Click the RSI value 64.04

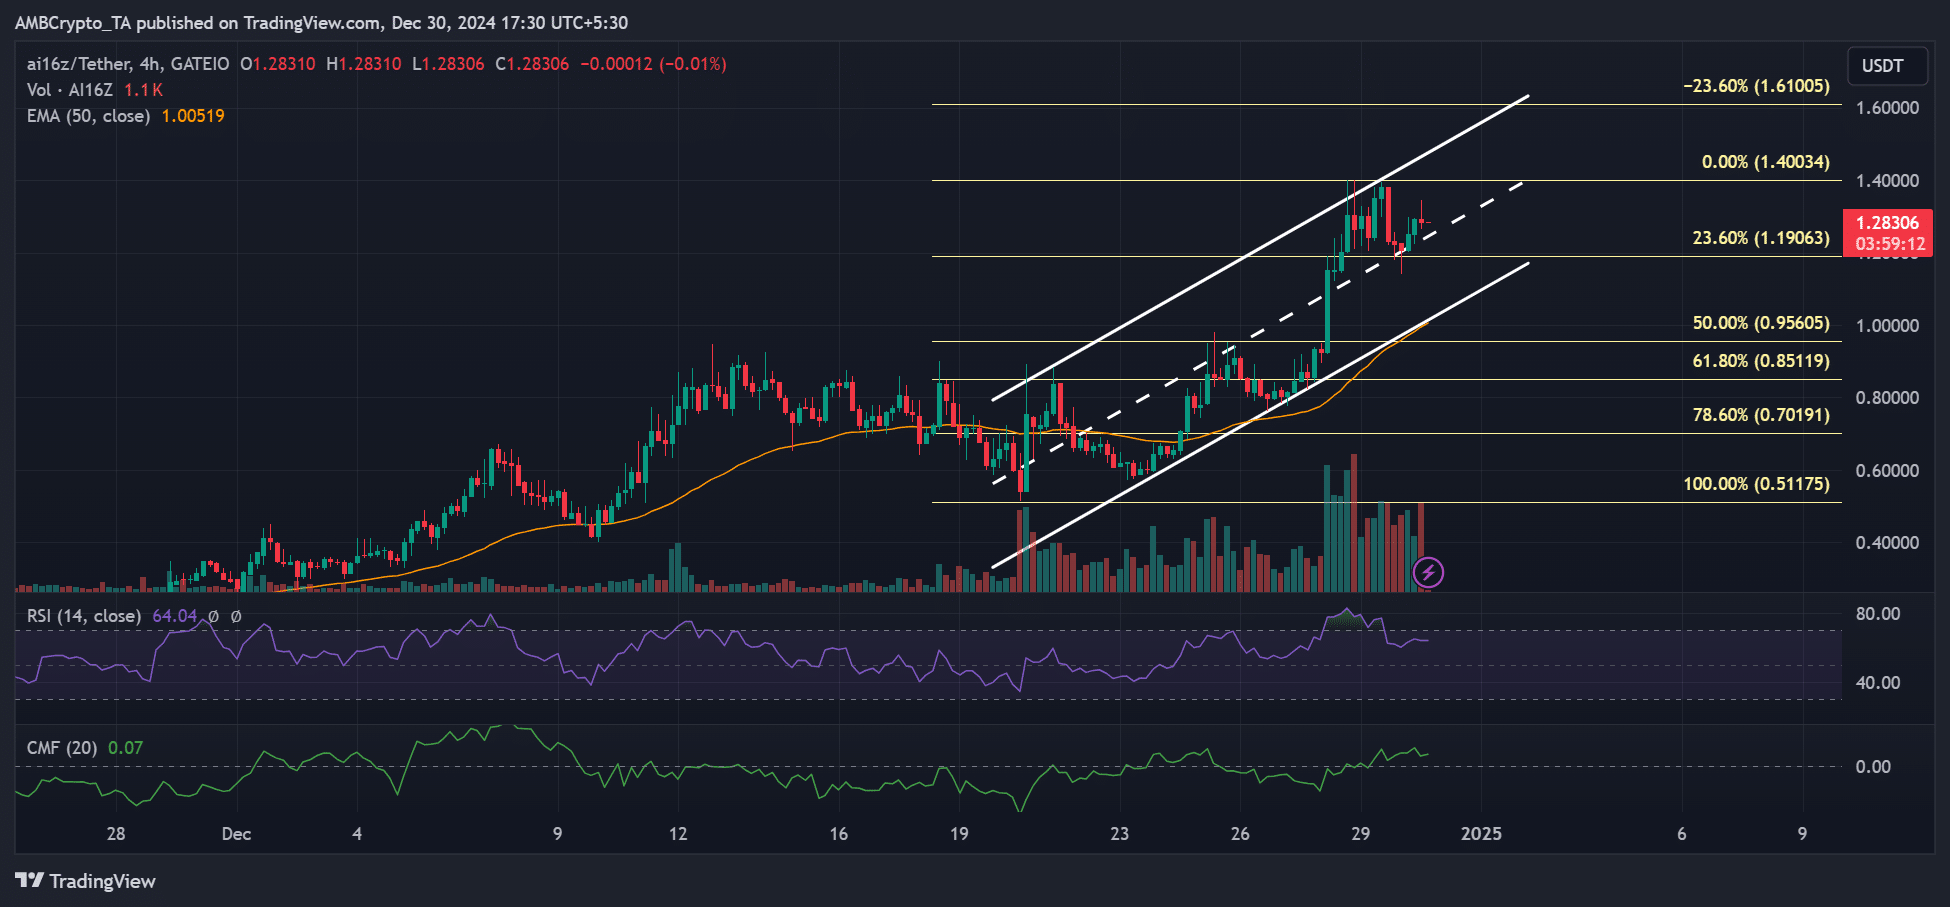coord(175,616)
